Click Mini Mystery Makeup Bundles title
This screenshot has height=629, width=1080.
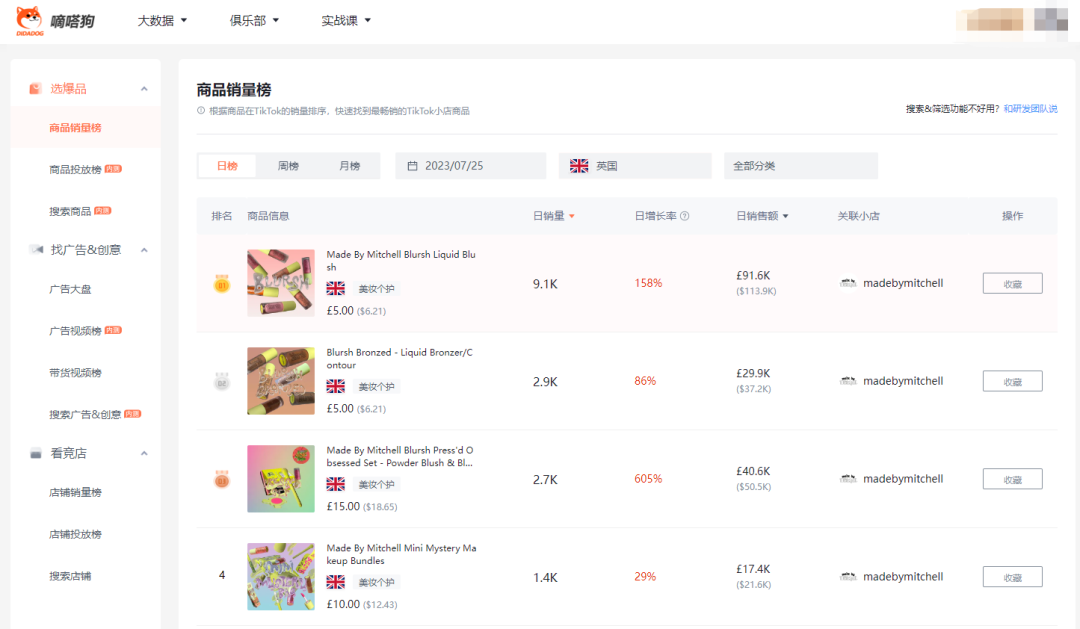(402, 554)
